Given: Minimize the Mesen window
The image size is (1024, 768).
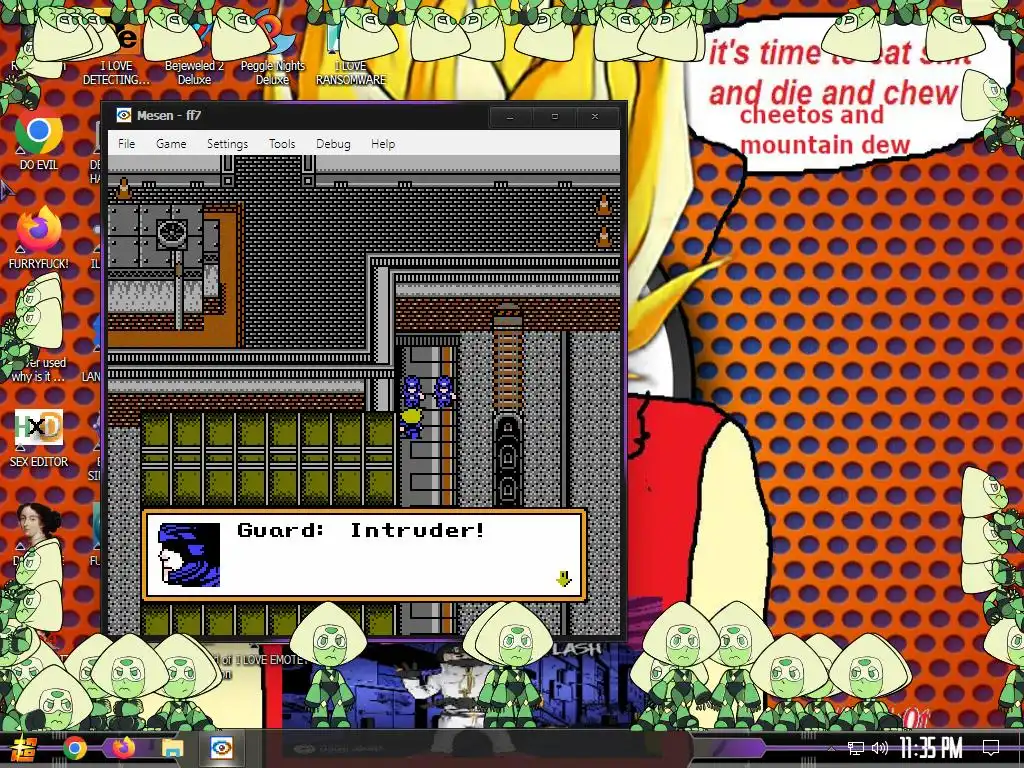Looking at the screenshot, I should coord(511,117).
